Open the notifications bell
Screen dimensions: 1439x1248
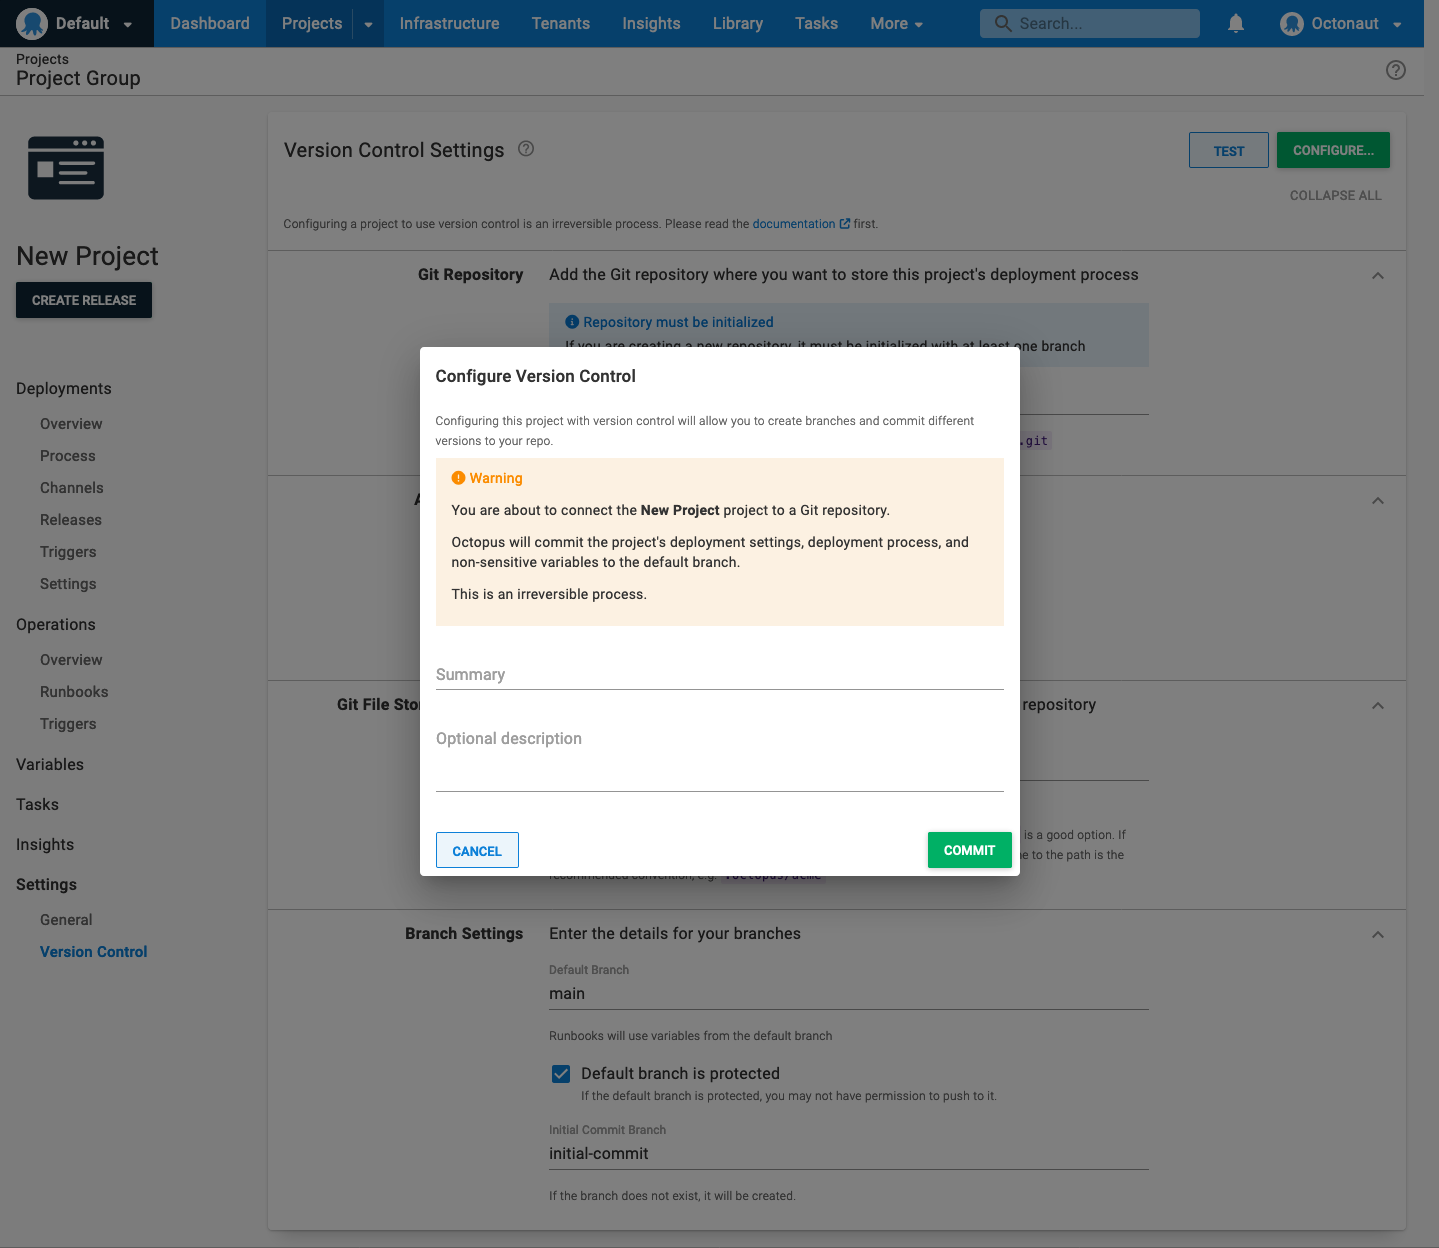(x=1236, y=23)
